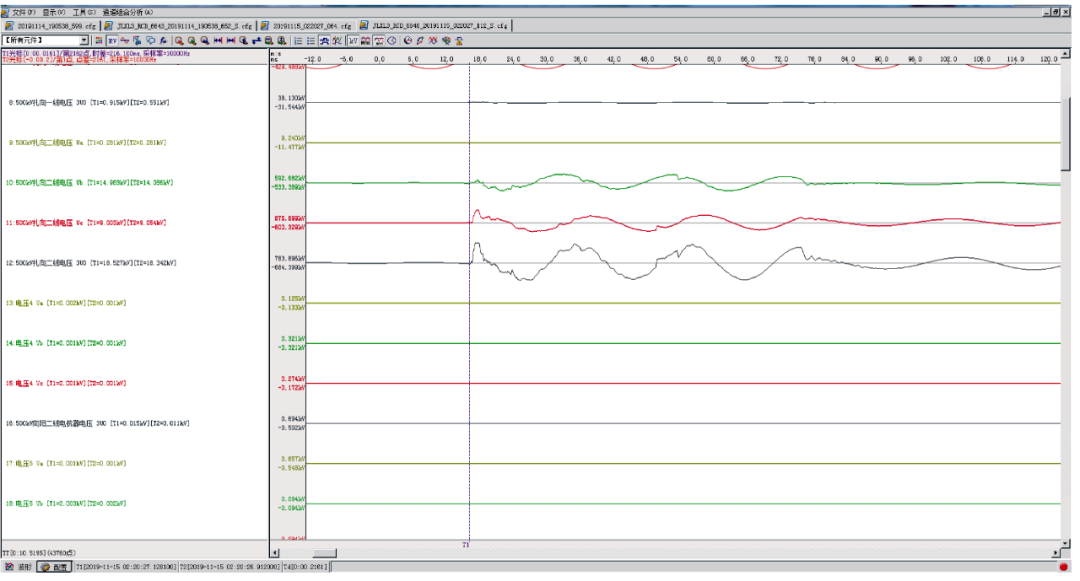This screenshot has width=1080, height=581.
Task: Click the horizontal scrollbar thumb
Action: tap(324, 553)
